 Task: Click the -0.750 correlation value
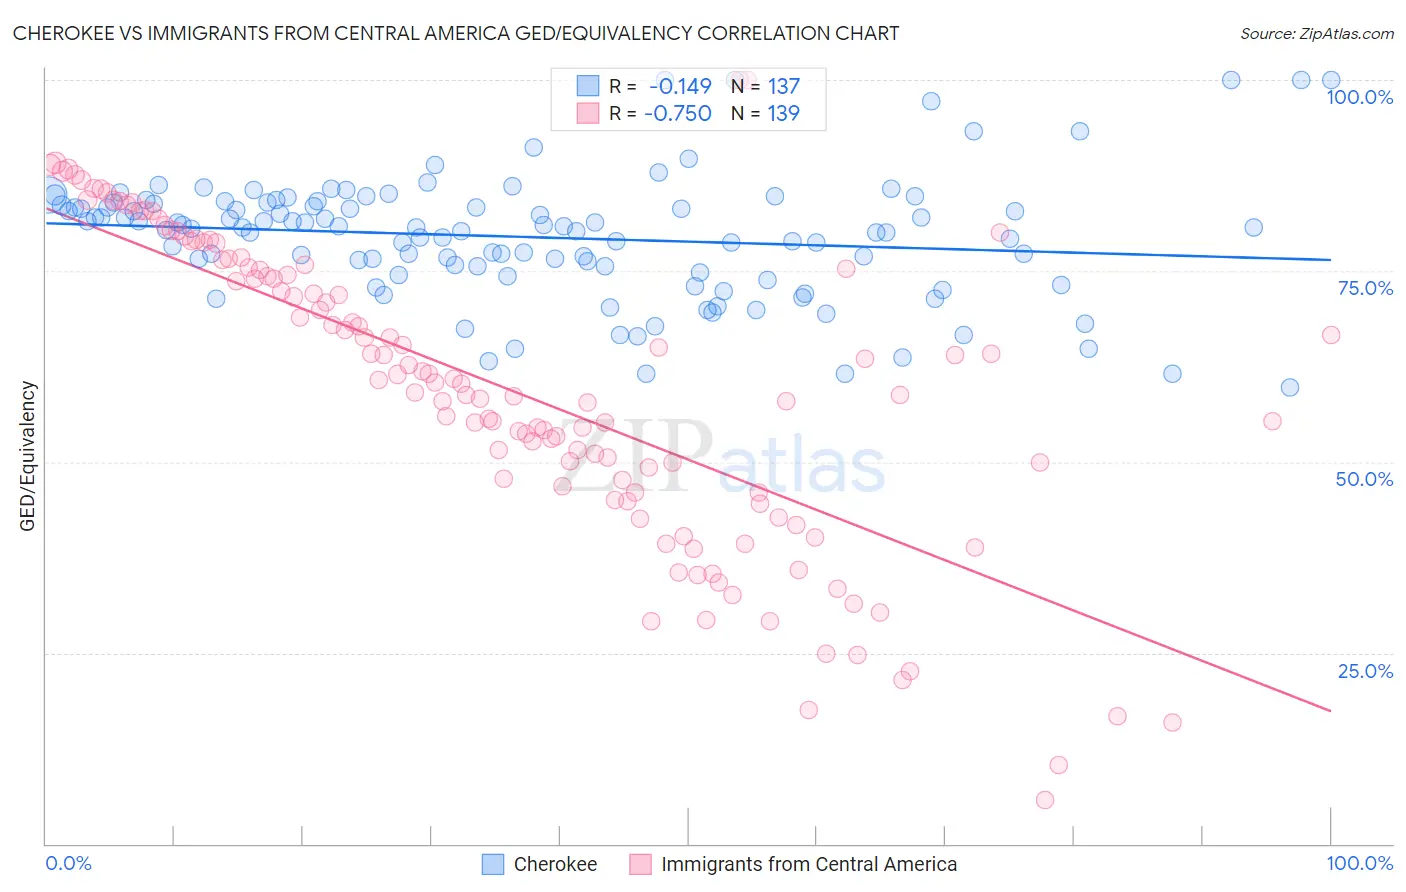click(678, 113)
